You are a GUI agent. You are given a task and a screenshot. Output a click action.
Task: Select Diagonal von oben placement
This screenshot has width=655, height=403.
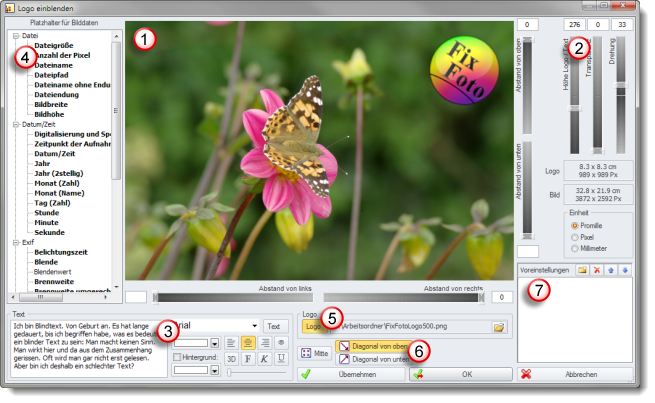(x=372, y=346)
